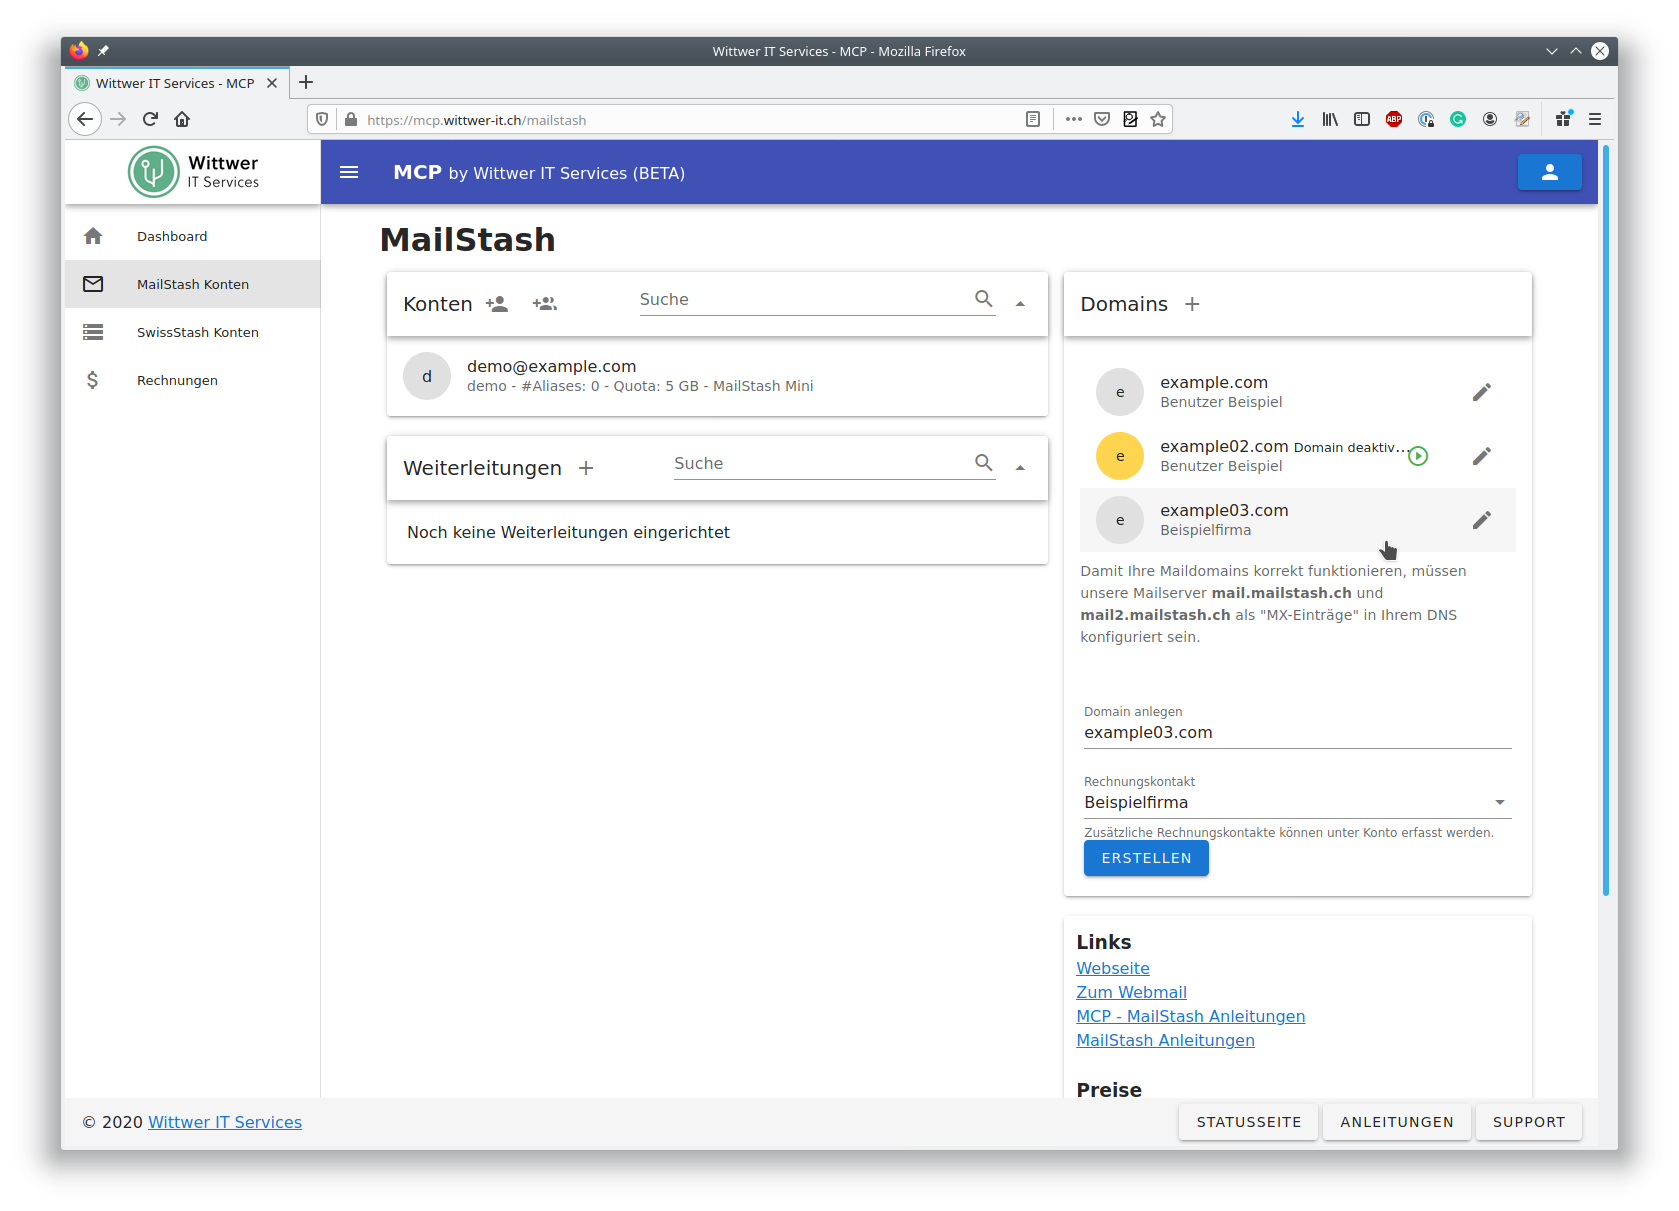Click the ANLEITUNGEN footer button

[x=1397, y=1122]
